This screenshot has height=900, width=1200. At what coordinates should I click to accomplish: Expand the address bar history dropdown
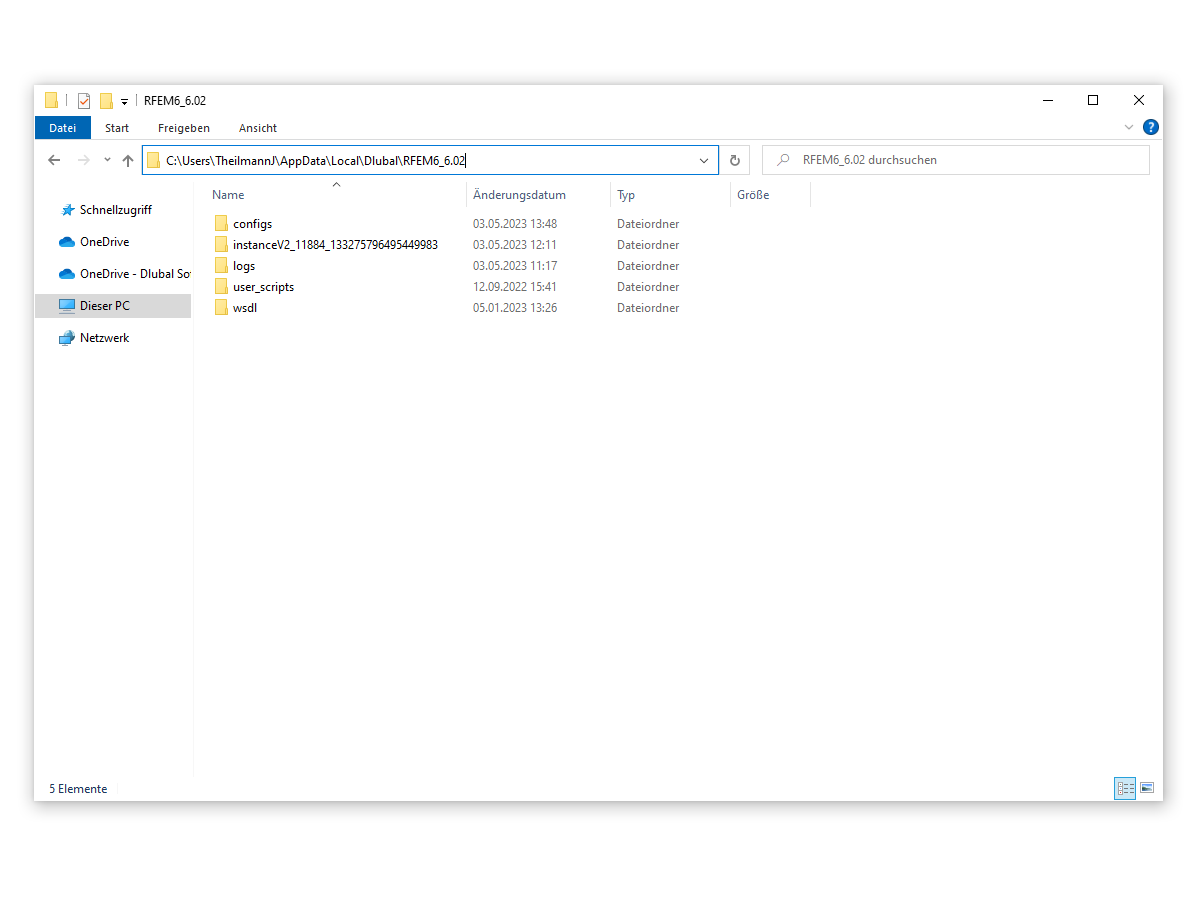click(x=704, y=160)
